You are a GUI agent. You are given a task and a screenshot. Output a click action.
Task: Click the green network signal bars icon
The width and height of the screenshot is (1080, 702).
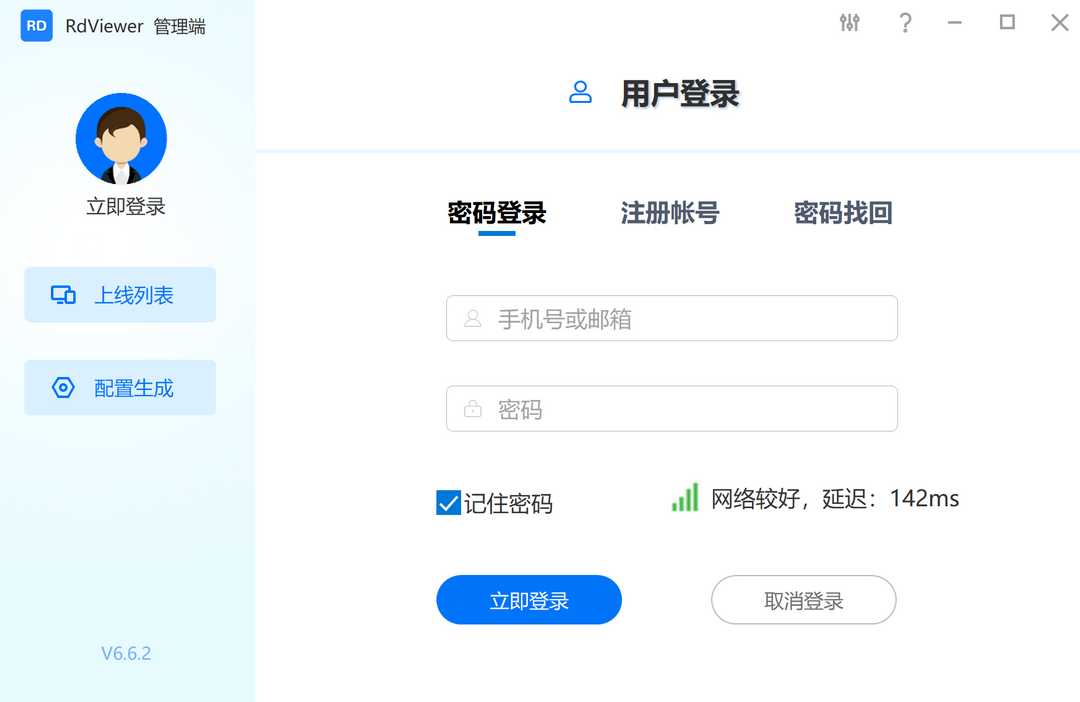685,497
